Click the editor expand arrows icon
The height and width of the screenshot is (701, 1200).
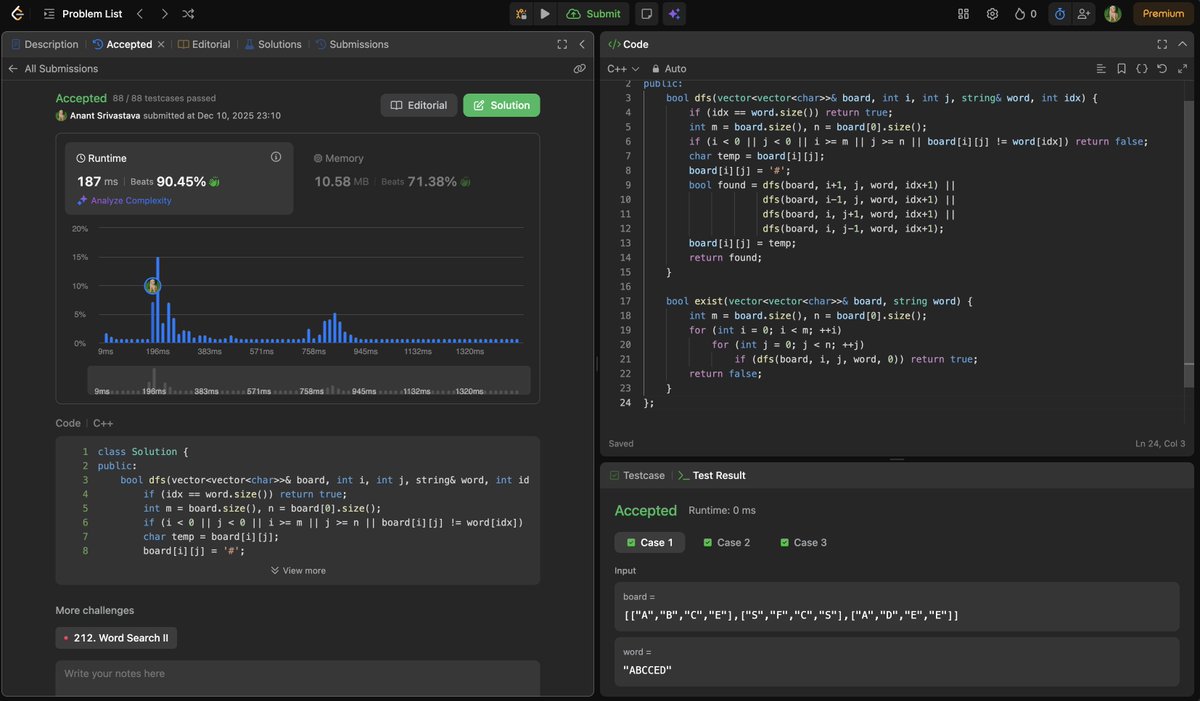1183,69
